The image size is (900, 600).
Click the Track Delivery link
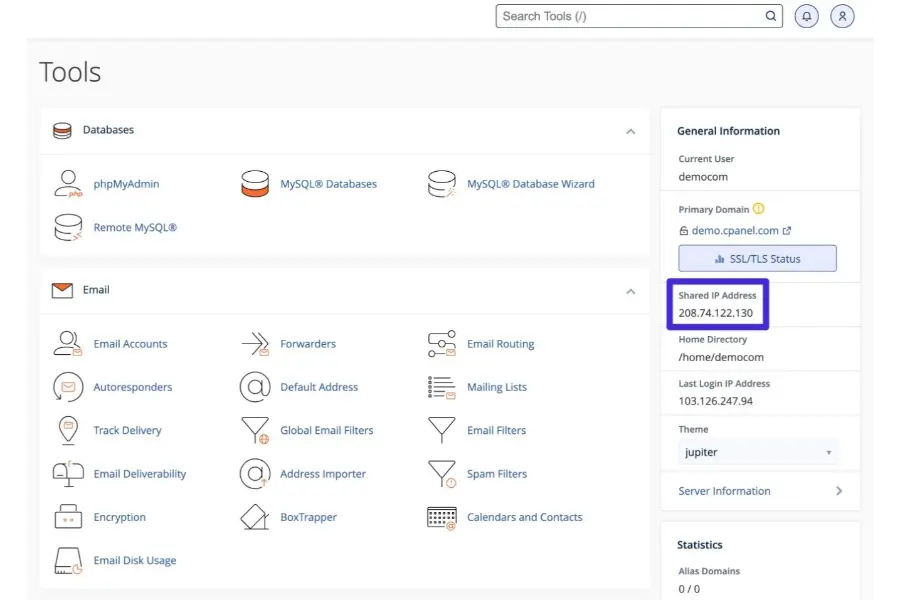point(127,430)
